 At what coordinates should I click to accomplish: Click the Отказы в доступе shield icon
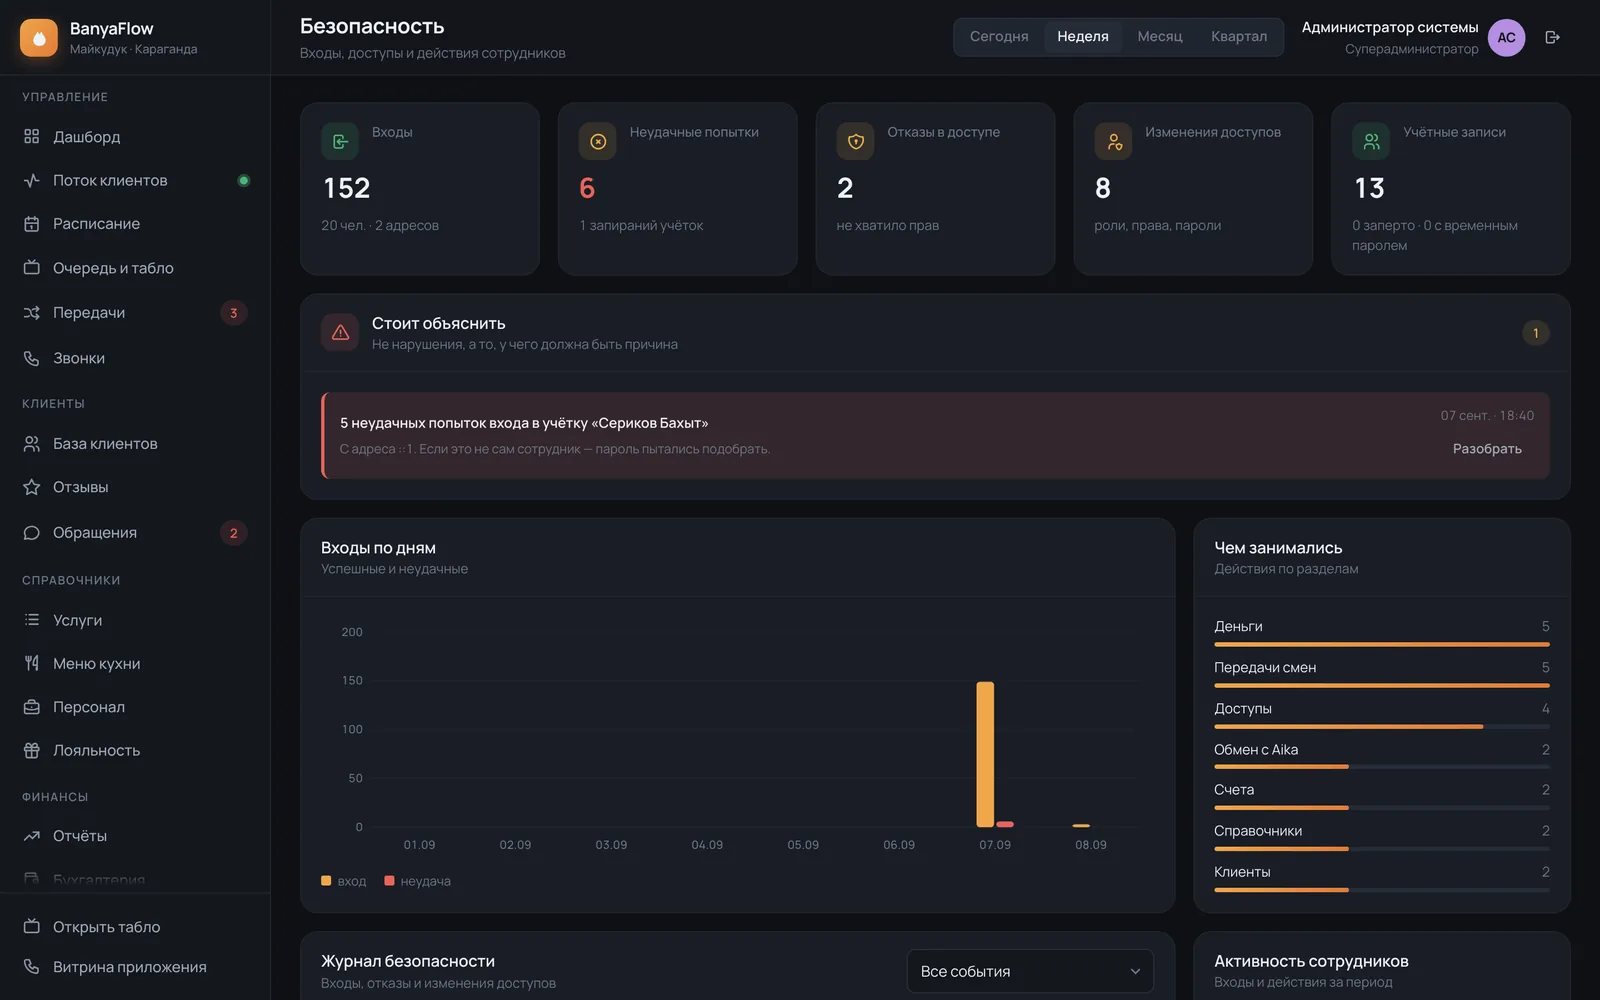pyautogui.click(x=856, y=141)
